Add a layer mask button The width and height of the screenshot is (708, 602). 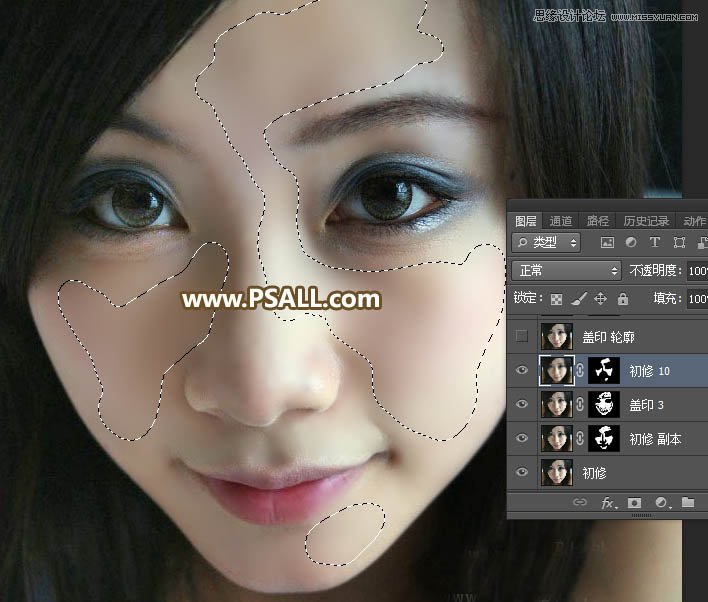pyautogui.click(x=634, y=503)
